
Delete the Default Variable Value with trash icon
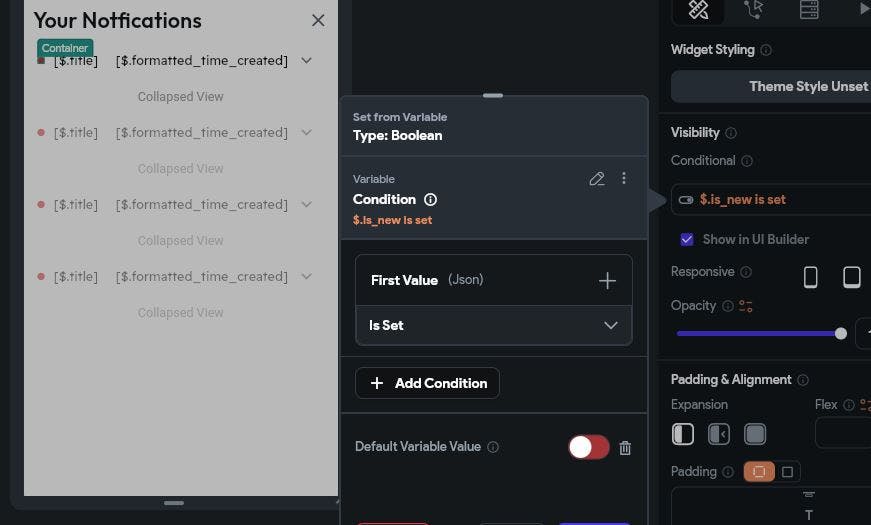tap(625, 448)
